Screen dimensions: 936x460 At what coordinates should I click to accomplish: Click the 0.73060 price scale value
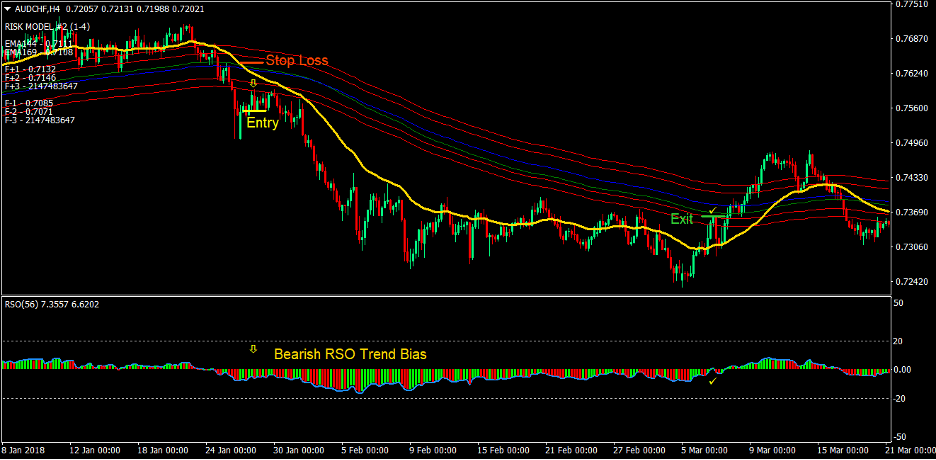912,246
